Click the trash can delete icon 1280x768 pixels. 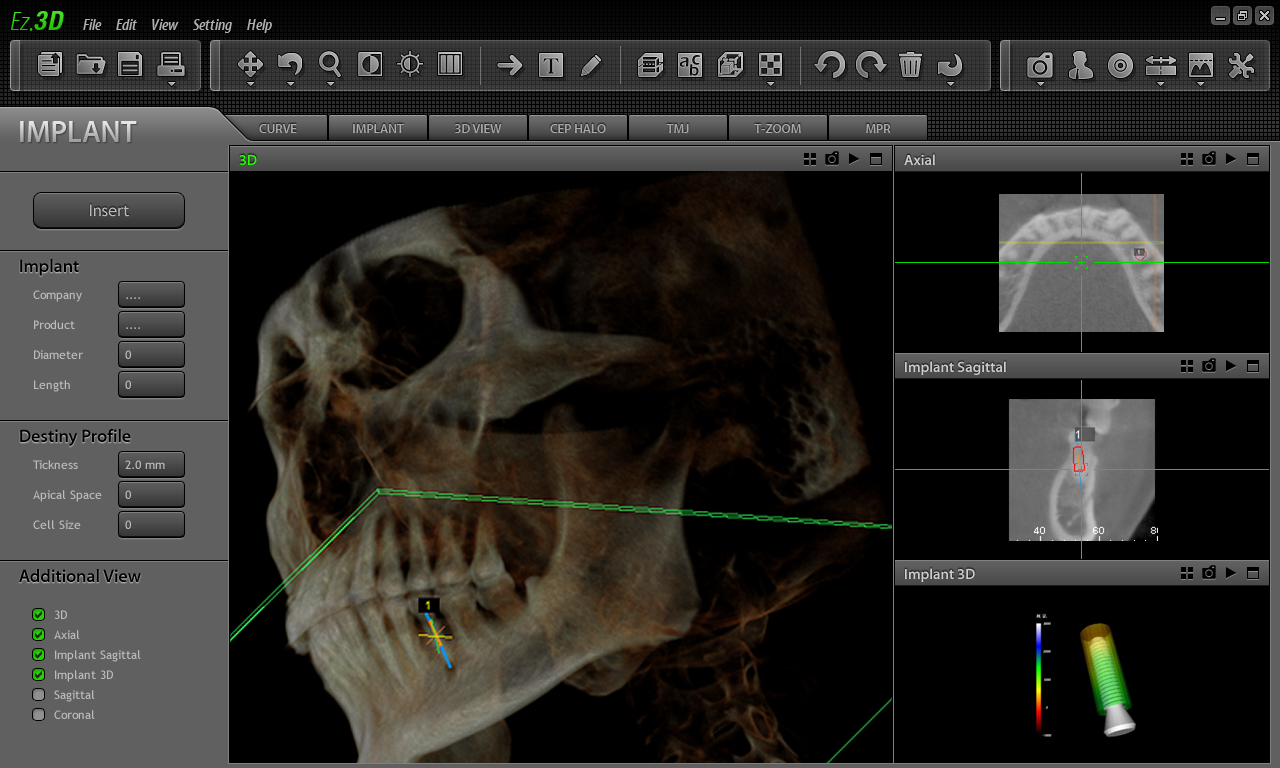(x=910, y=65)
